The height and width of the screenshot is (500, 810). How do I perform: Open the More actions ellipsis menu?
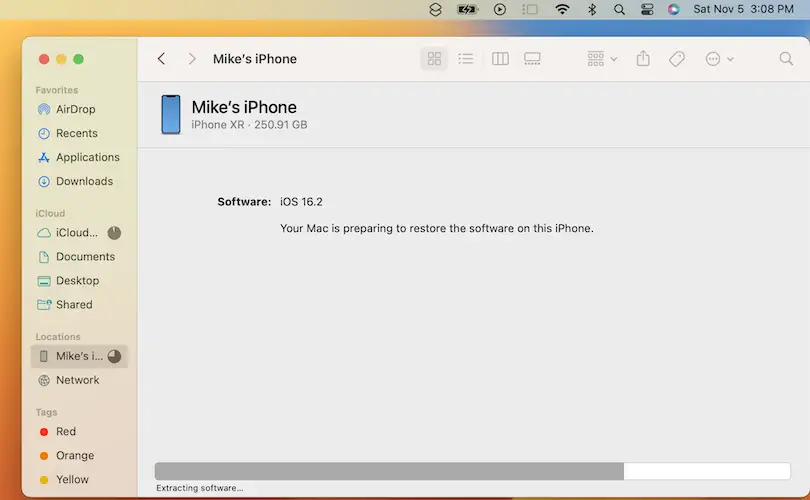click(719, 59)
